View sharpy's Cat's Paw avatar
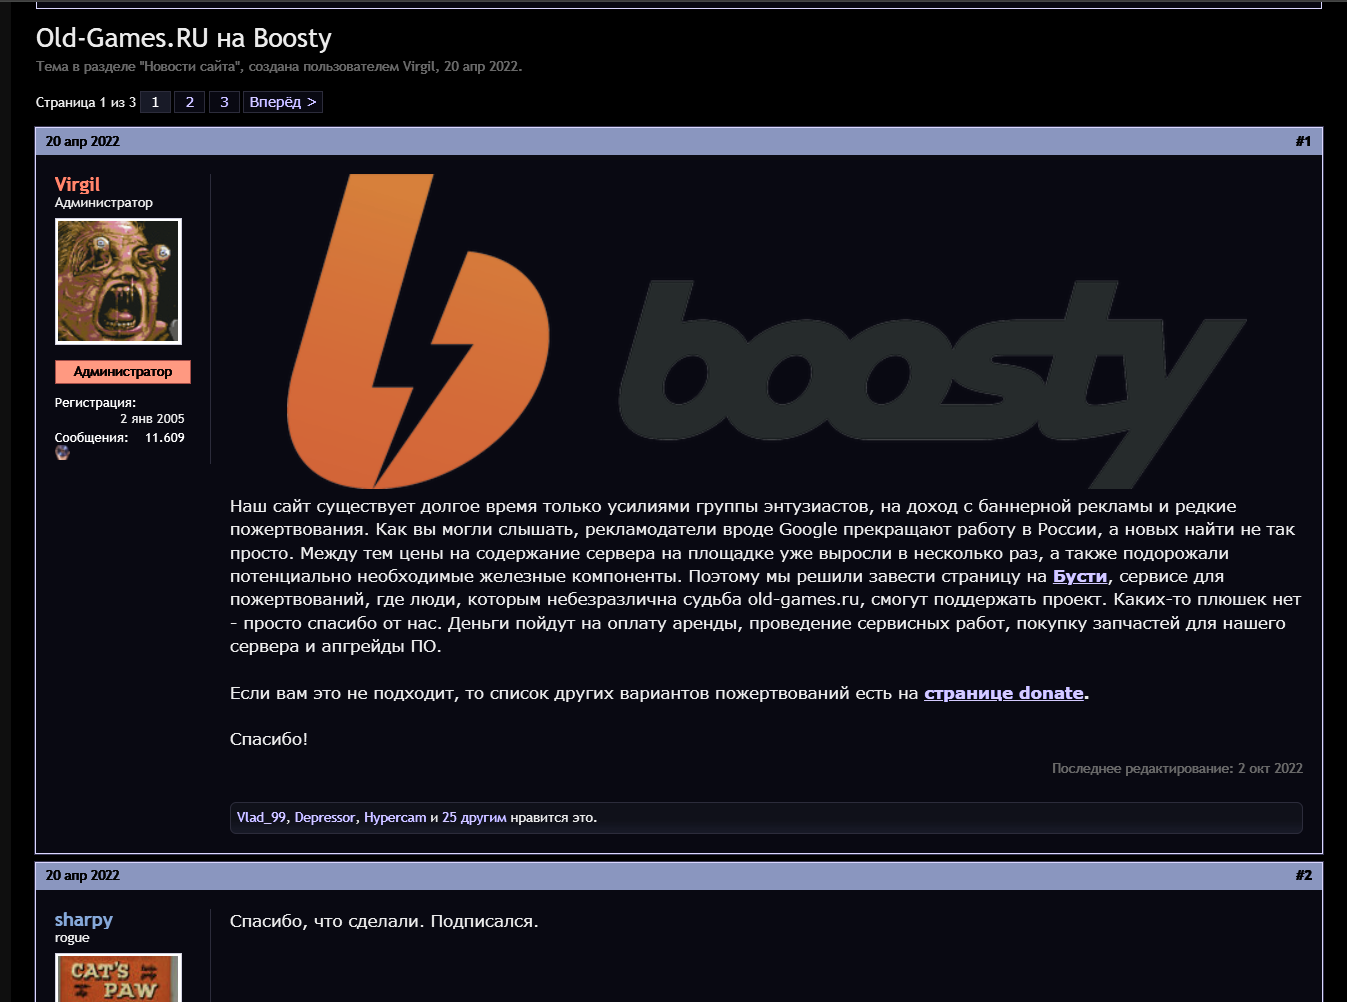 pyautogui.click(x=118, y=978)
